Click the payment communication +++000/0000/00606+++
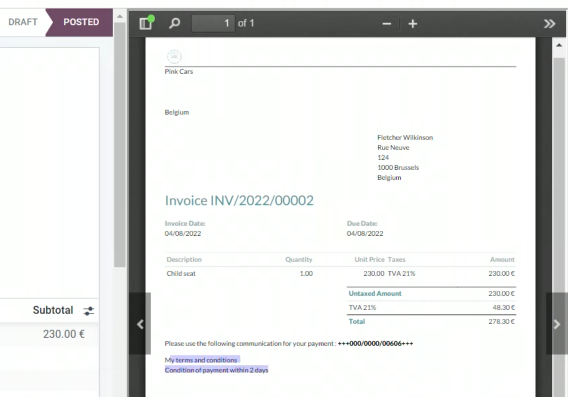 [375, 343]
